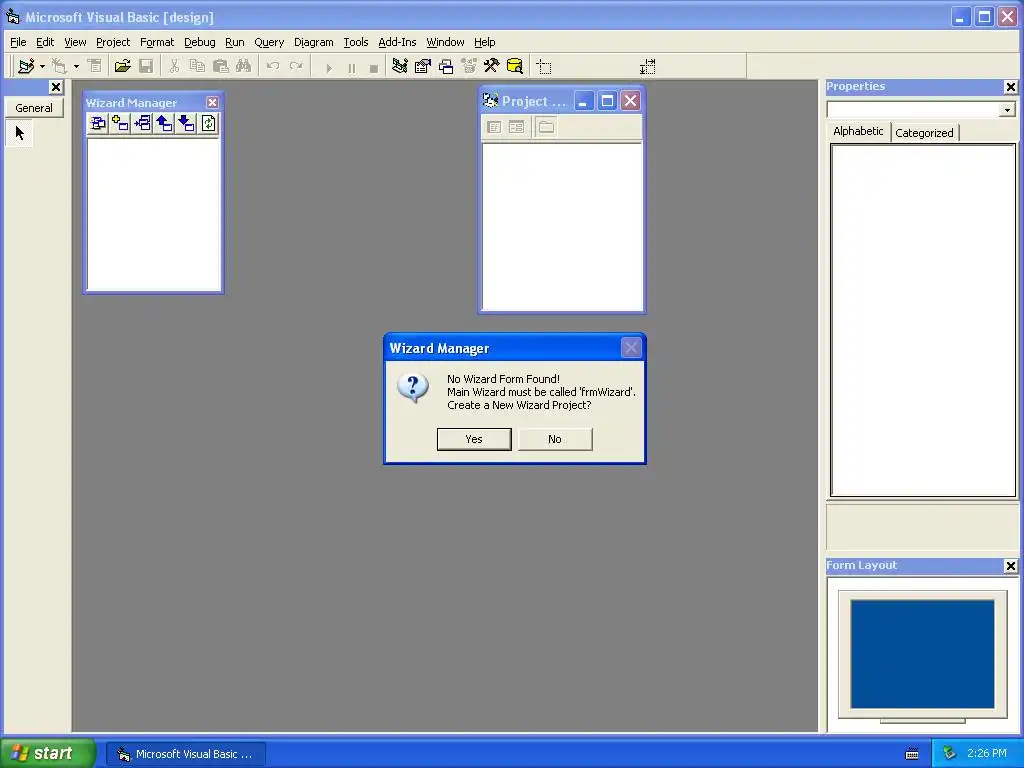The width and height of the screenshot is (1024, 768).
Task: Click the Save Project floppy disk icon
Action: pos(146,66)
